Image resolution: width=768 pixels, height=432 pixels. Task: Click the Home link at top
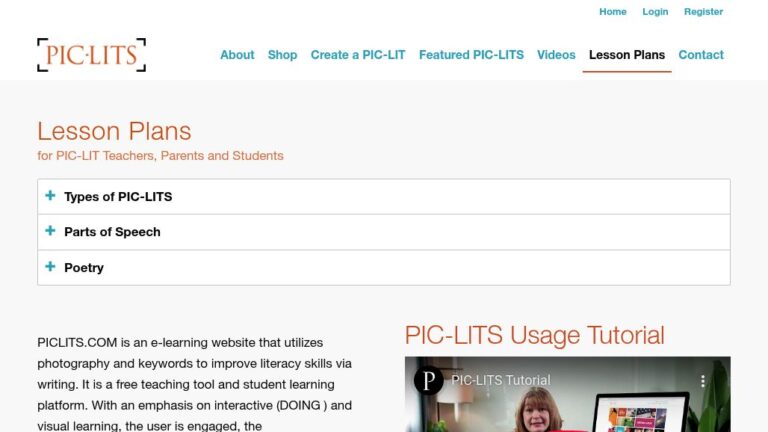pyautogui.click(x=613, y=12)
